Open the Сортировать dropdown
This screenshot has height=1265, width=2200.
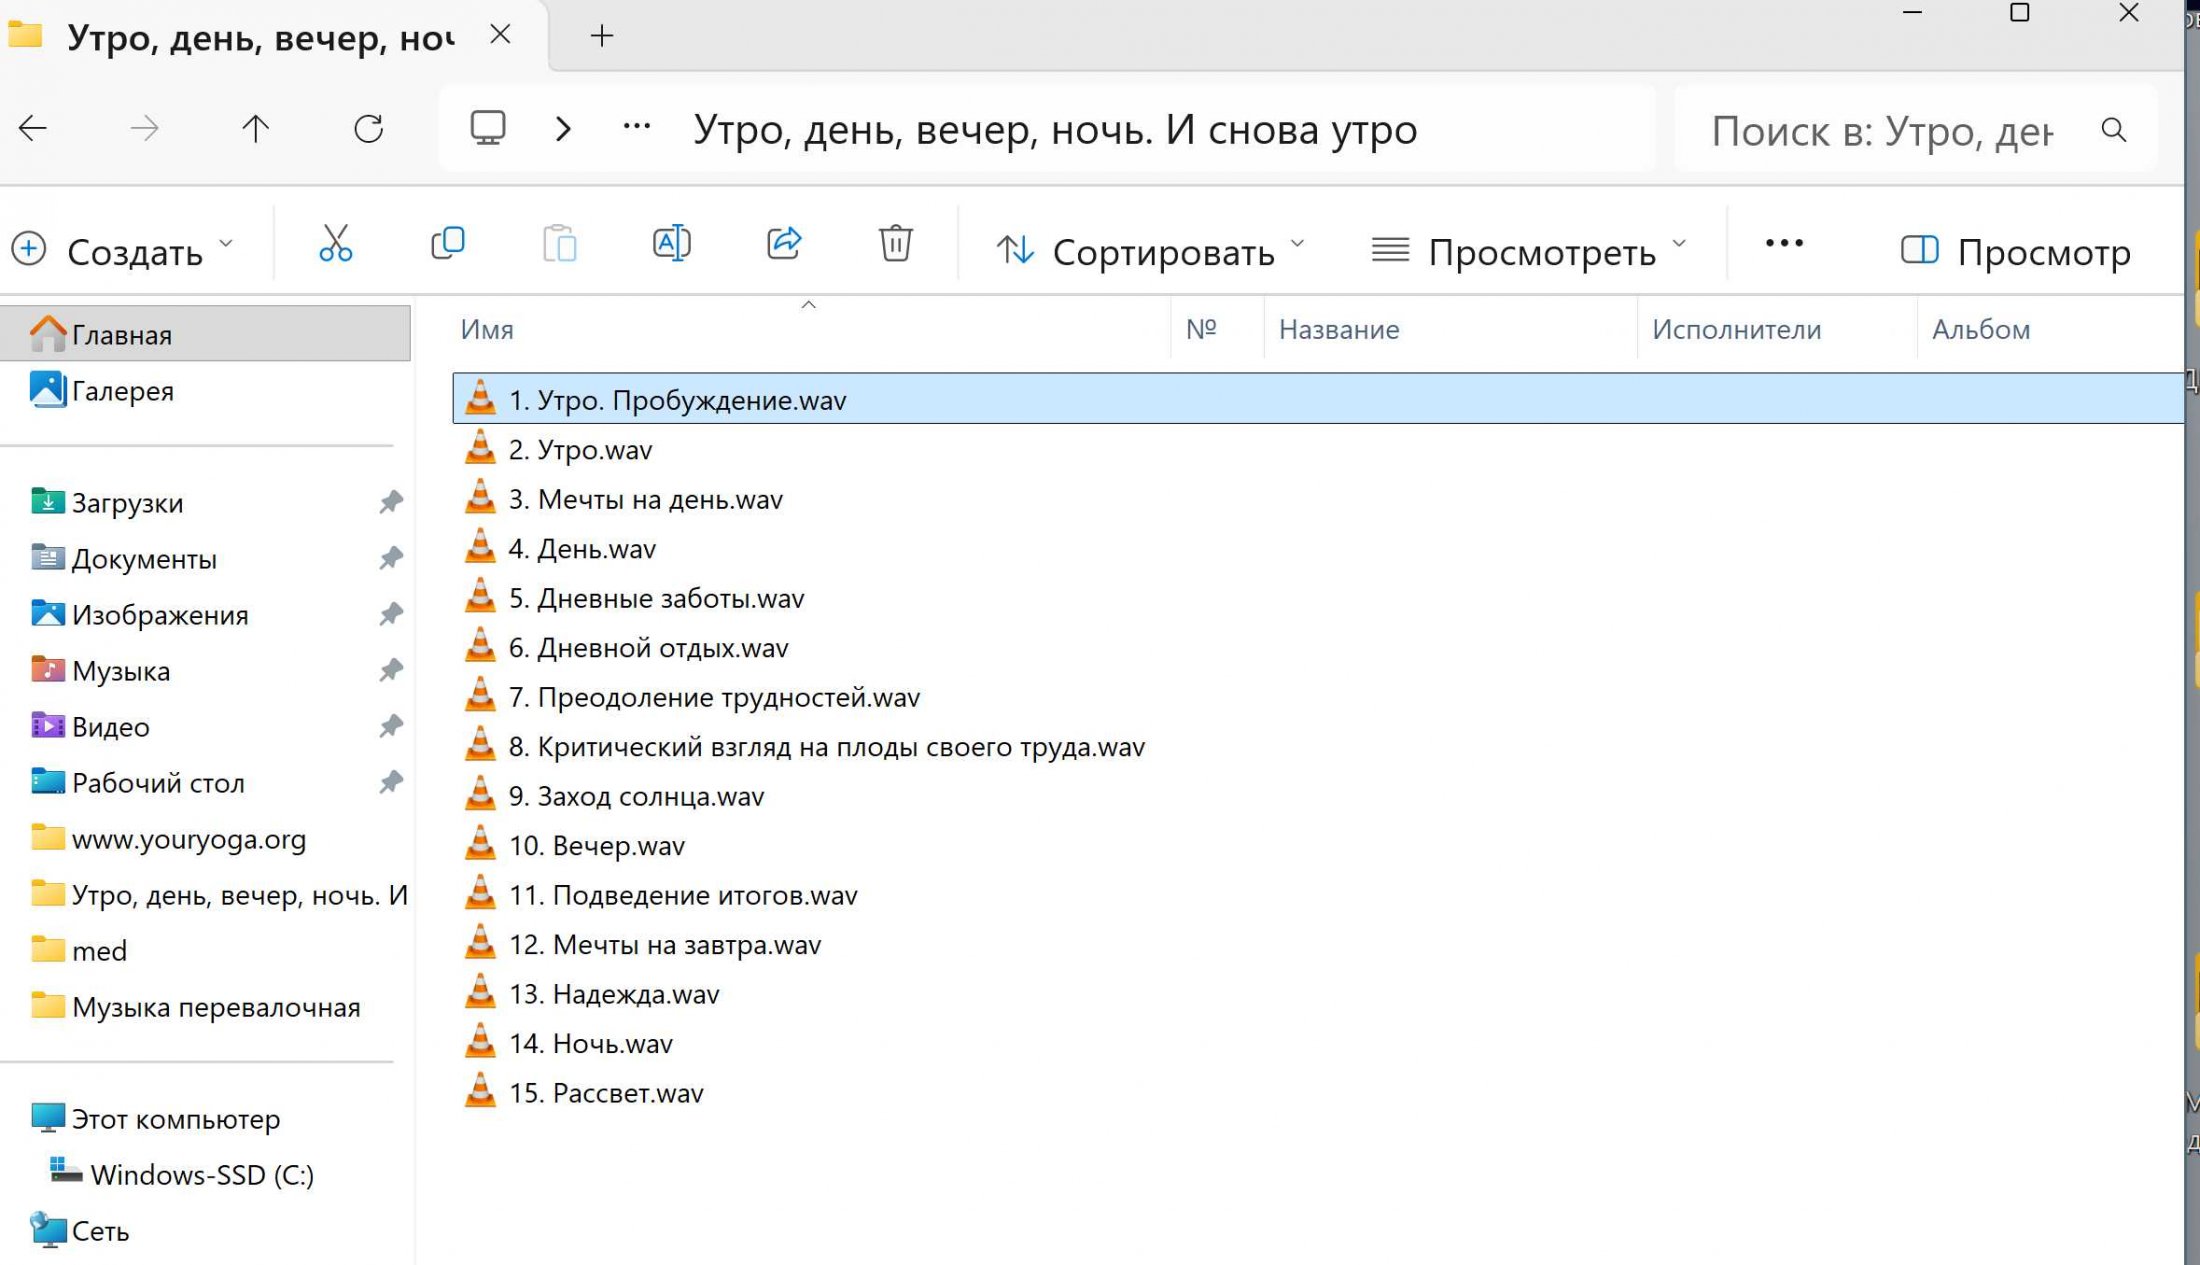pos(1151,250)
